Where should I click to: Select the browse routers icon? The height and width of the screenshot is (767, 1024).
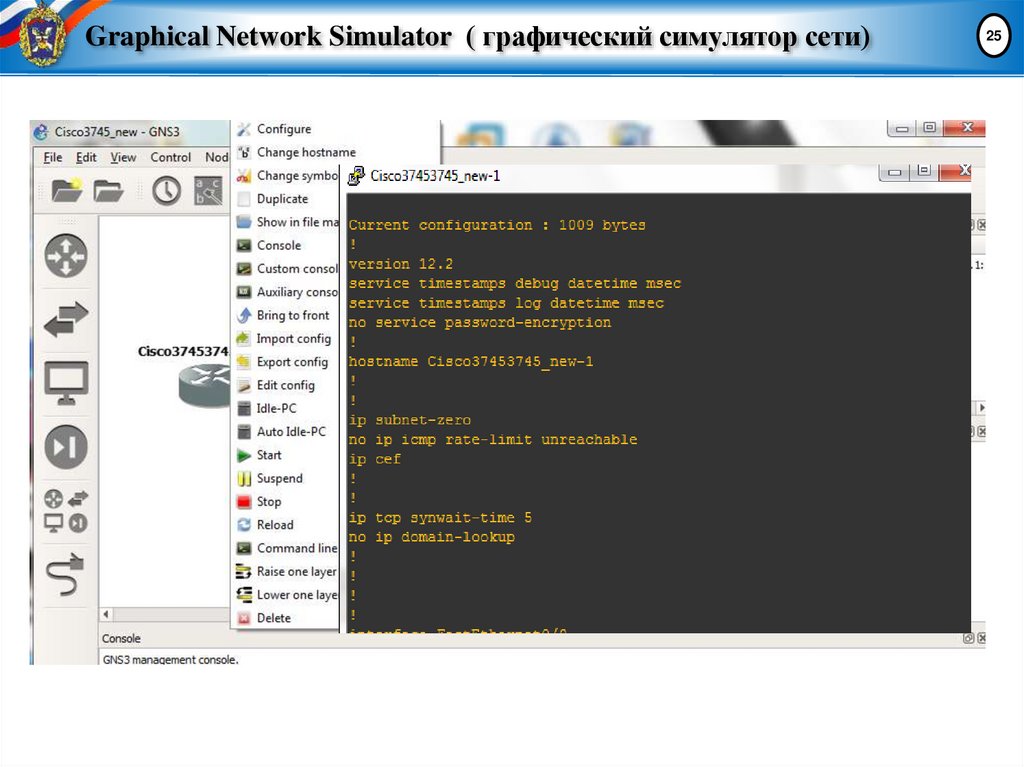pos(64,256)
